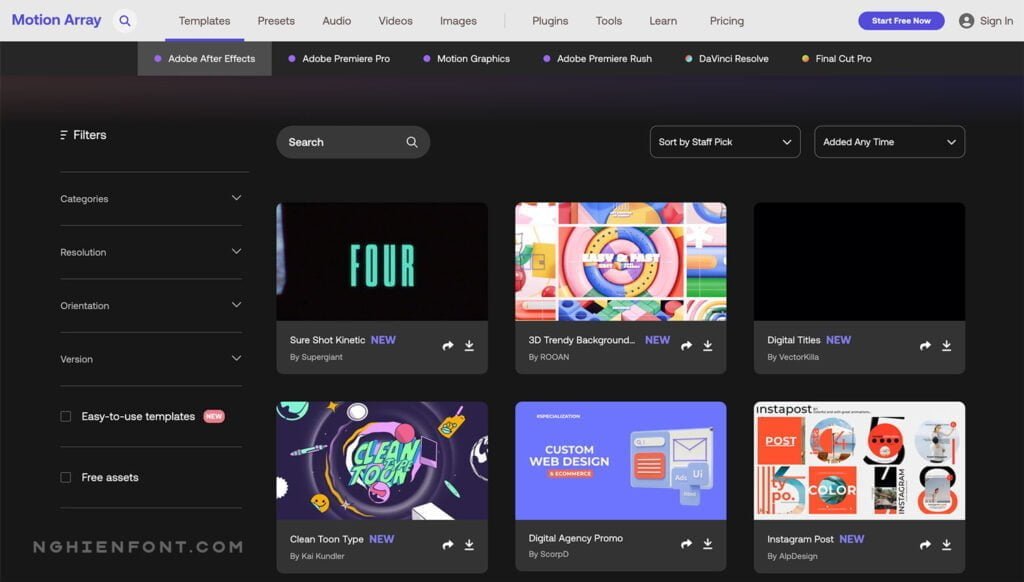
Task: Open the Pricing link
Action: pyautogui.click(x=726, y=21)
